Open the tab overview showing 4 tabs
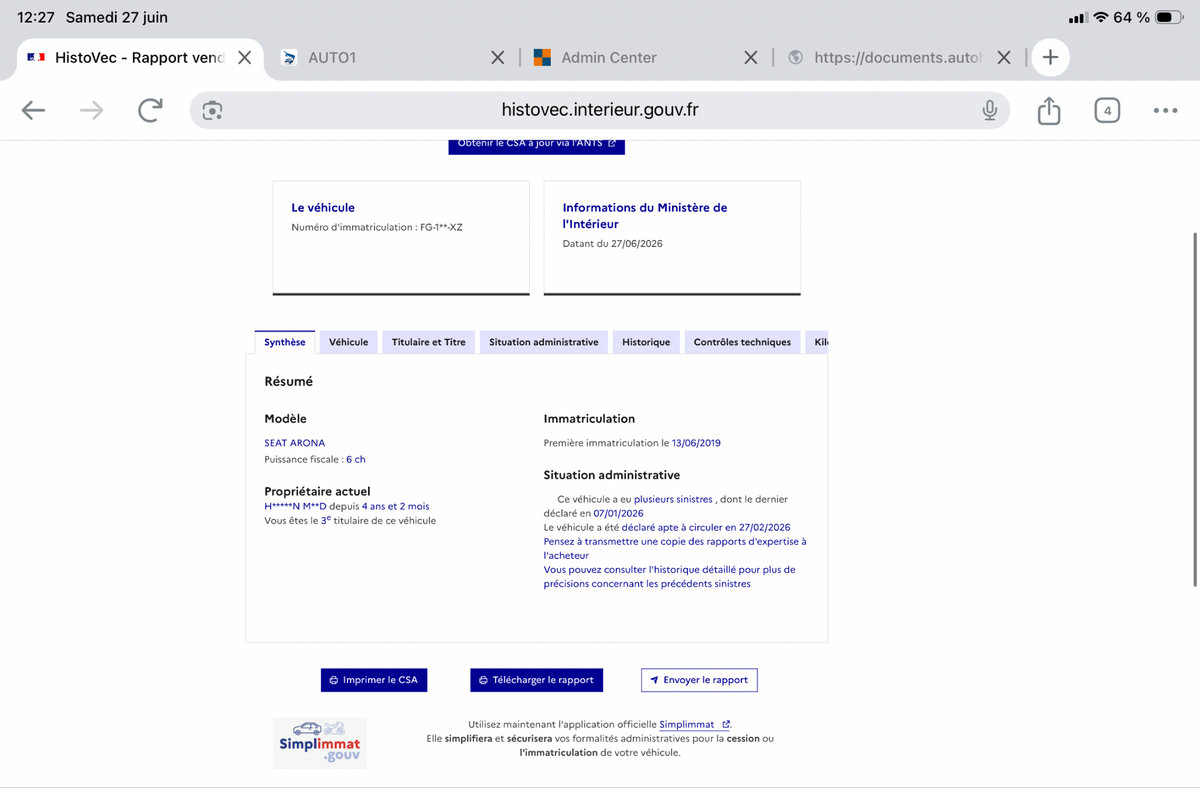 click(x=1106, y=111)
